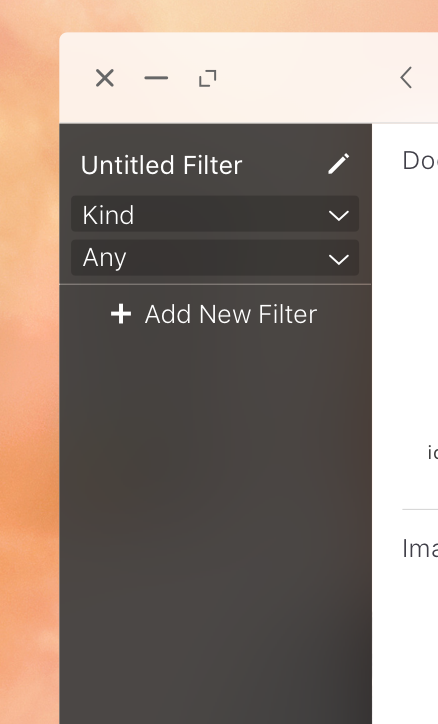Image resolution: width=438 pixels, height=724 pixels.
Task: Click the empty title bar area
Action: click(x=307, y=78)
